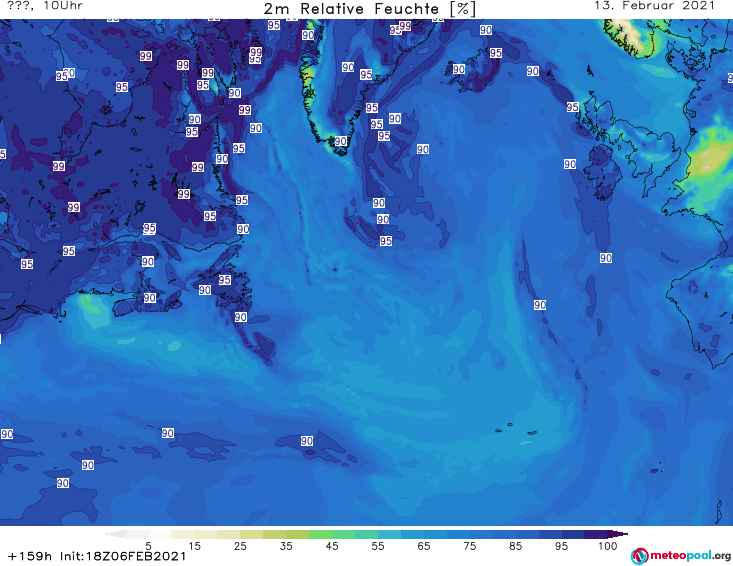
Task: Click the meteopool.org logo
Action: (x=681, y=556)
